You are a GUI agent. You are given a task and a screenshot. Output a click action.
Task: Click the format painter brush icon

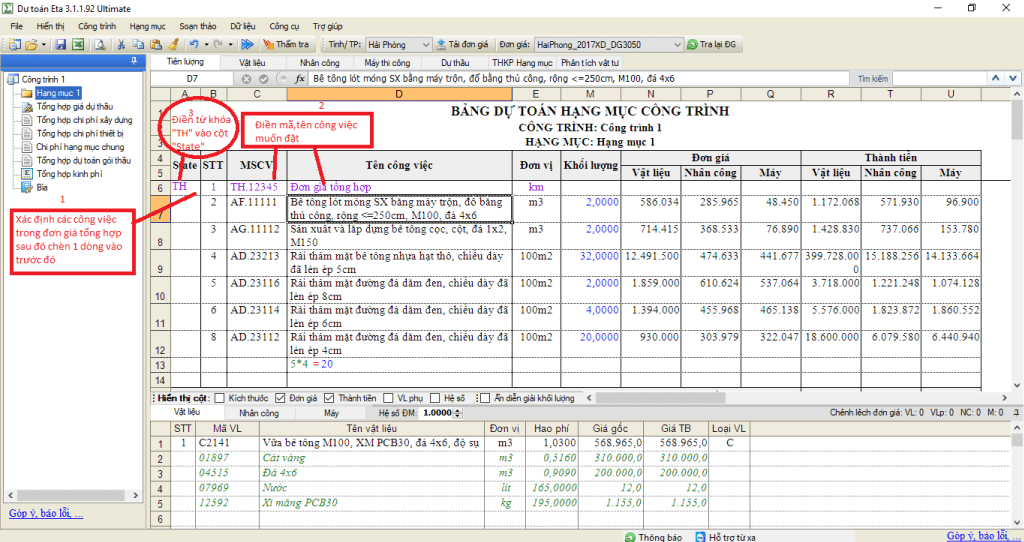[173, 45]
